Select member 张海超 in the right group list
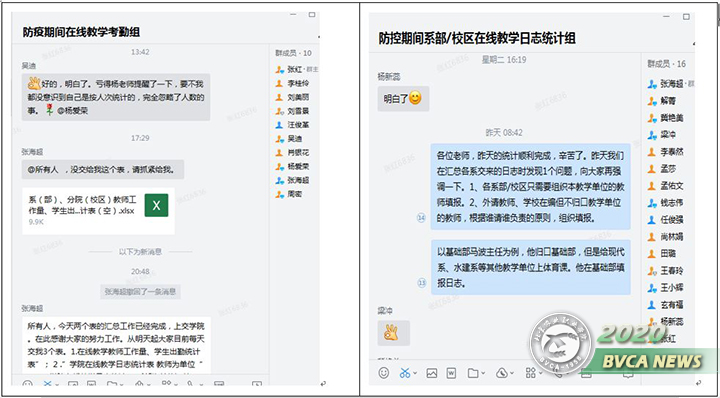Viewport: 720px width, 398px height. 670,84
